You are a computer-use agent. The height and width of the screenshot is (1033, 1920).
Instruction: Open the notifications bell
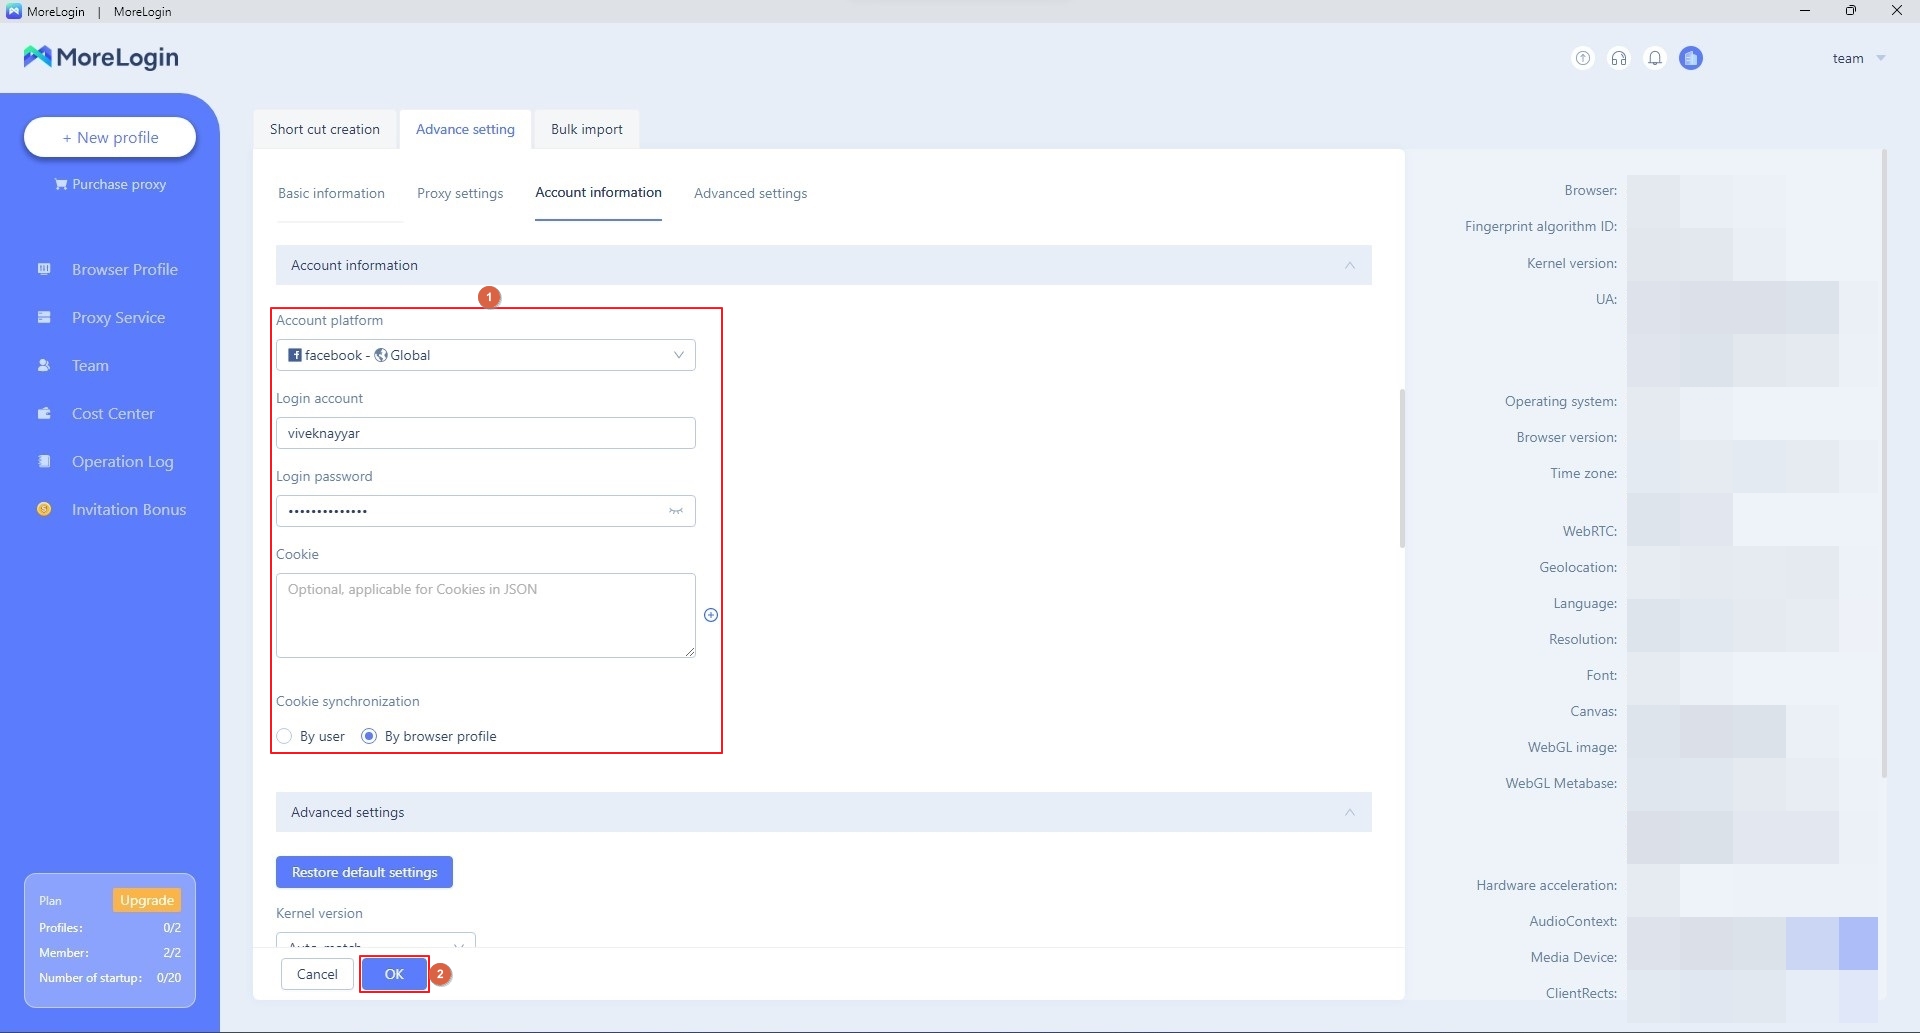(1655, 58)
